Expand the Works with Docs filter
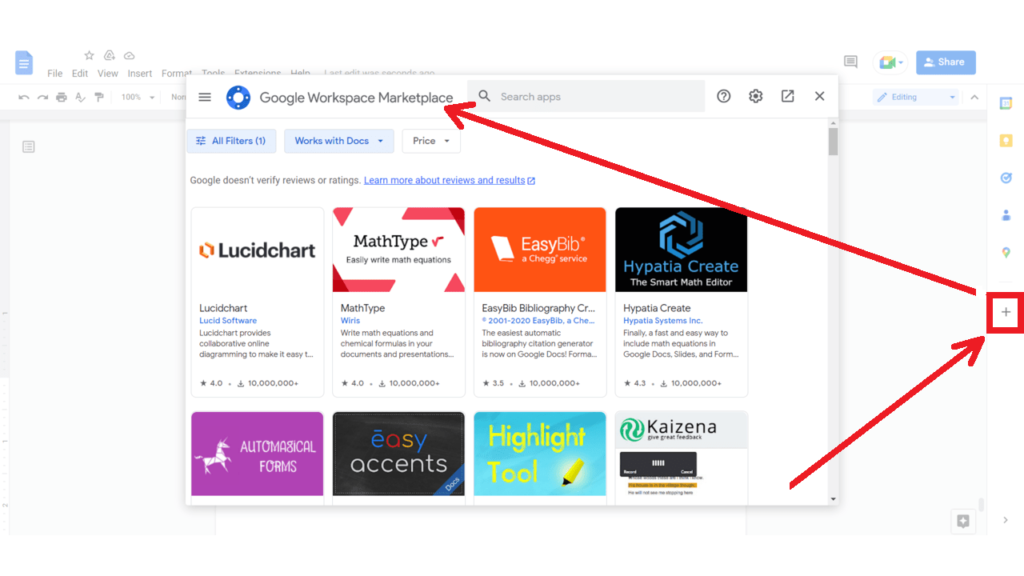 [339, 141]
